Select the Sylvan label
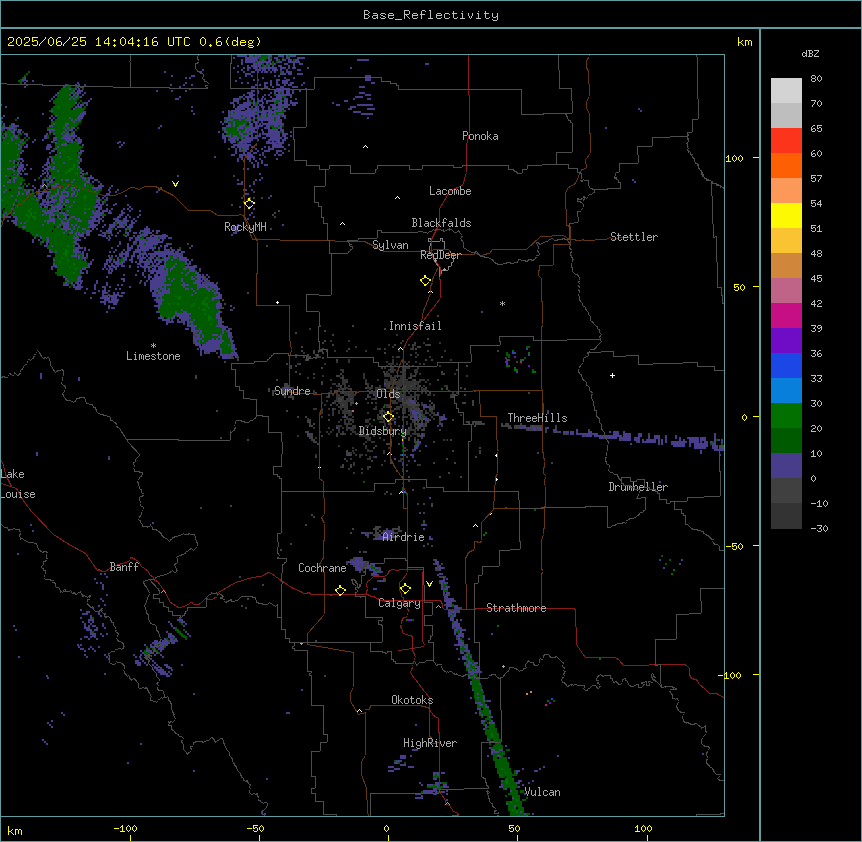This screenshot has width=862, height=842. (x=390, y=245)
